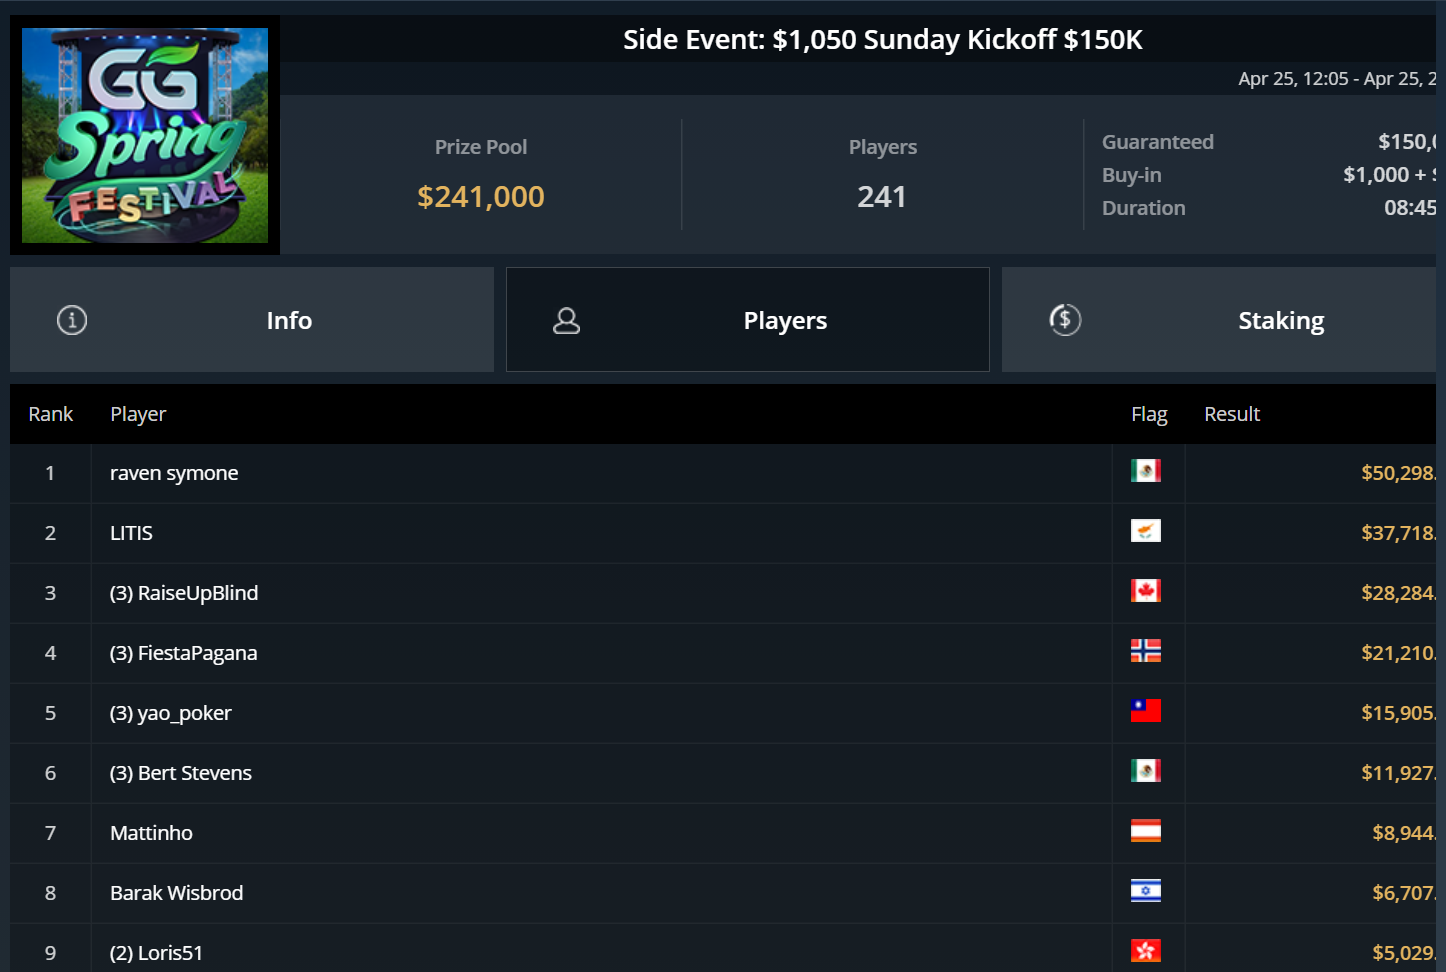This screenshot has height=972, width=1446.
Task: Switch to the Players tab
Action: (785, 320)
